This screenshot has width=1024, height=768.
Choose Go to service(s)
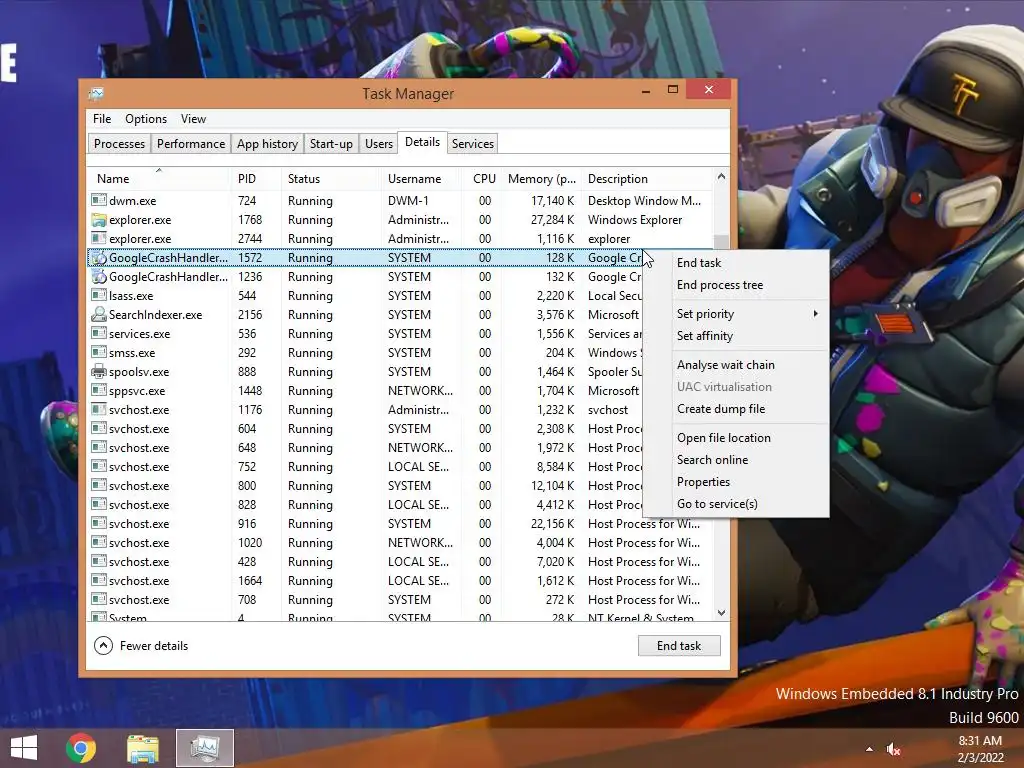(717, 504)
